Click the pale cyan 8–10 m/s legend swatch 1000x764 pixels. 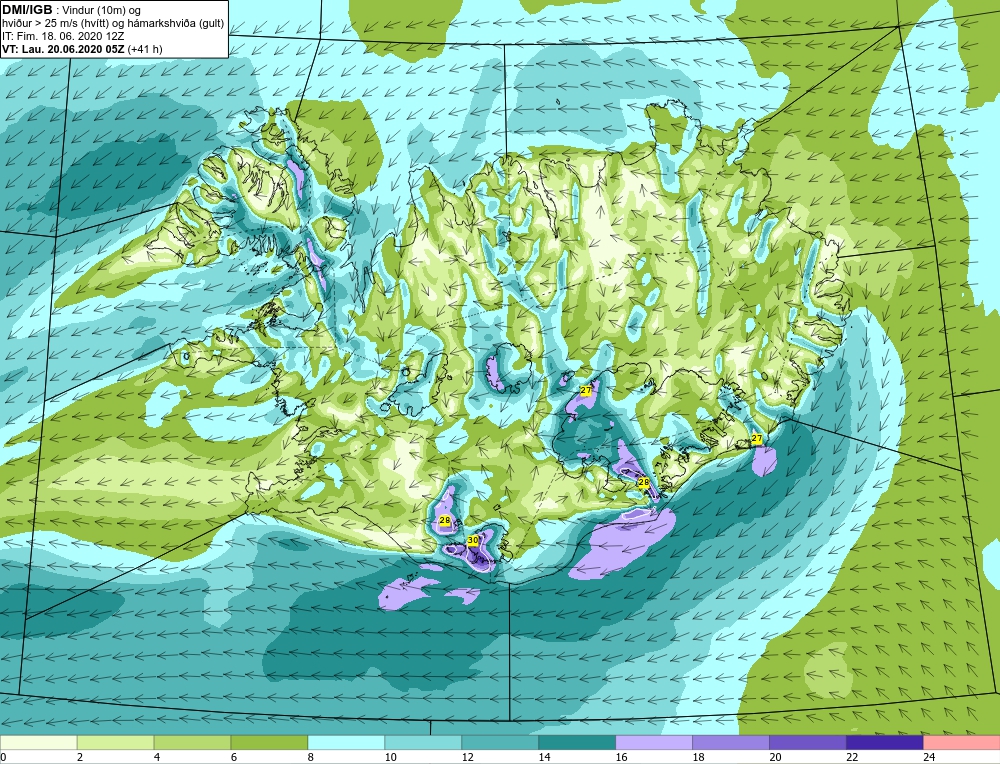tap(346, 742)
